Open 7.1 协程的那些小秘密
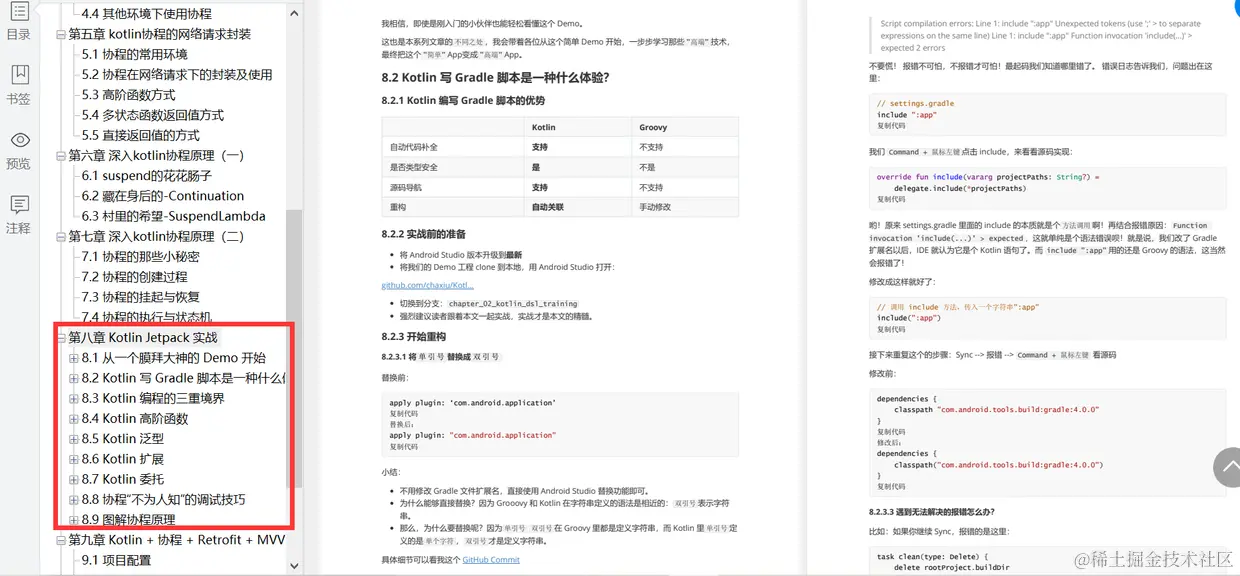1240x576 pixels. click(141, 256)
